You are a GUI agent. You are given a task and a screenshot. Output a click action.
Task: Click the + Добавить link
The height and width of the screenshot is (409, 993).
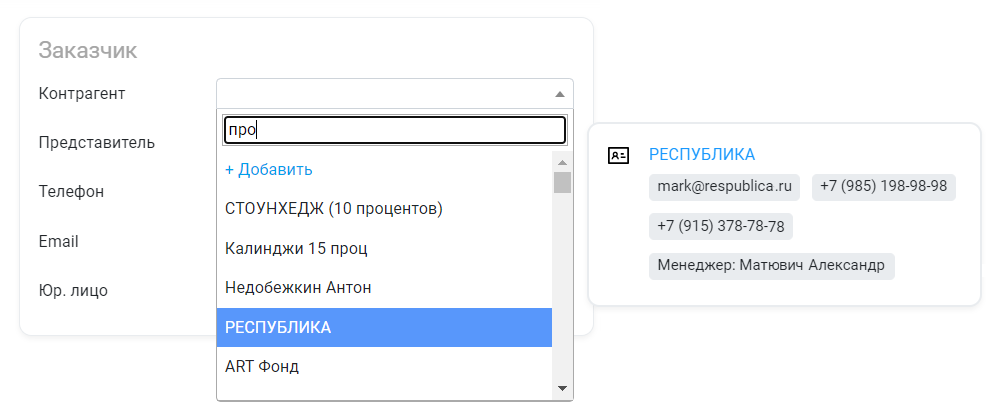[269, 170]
